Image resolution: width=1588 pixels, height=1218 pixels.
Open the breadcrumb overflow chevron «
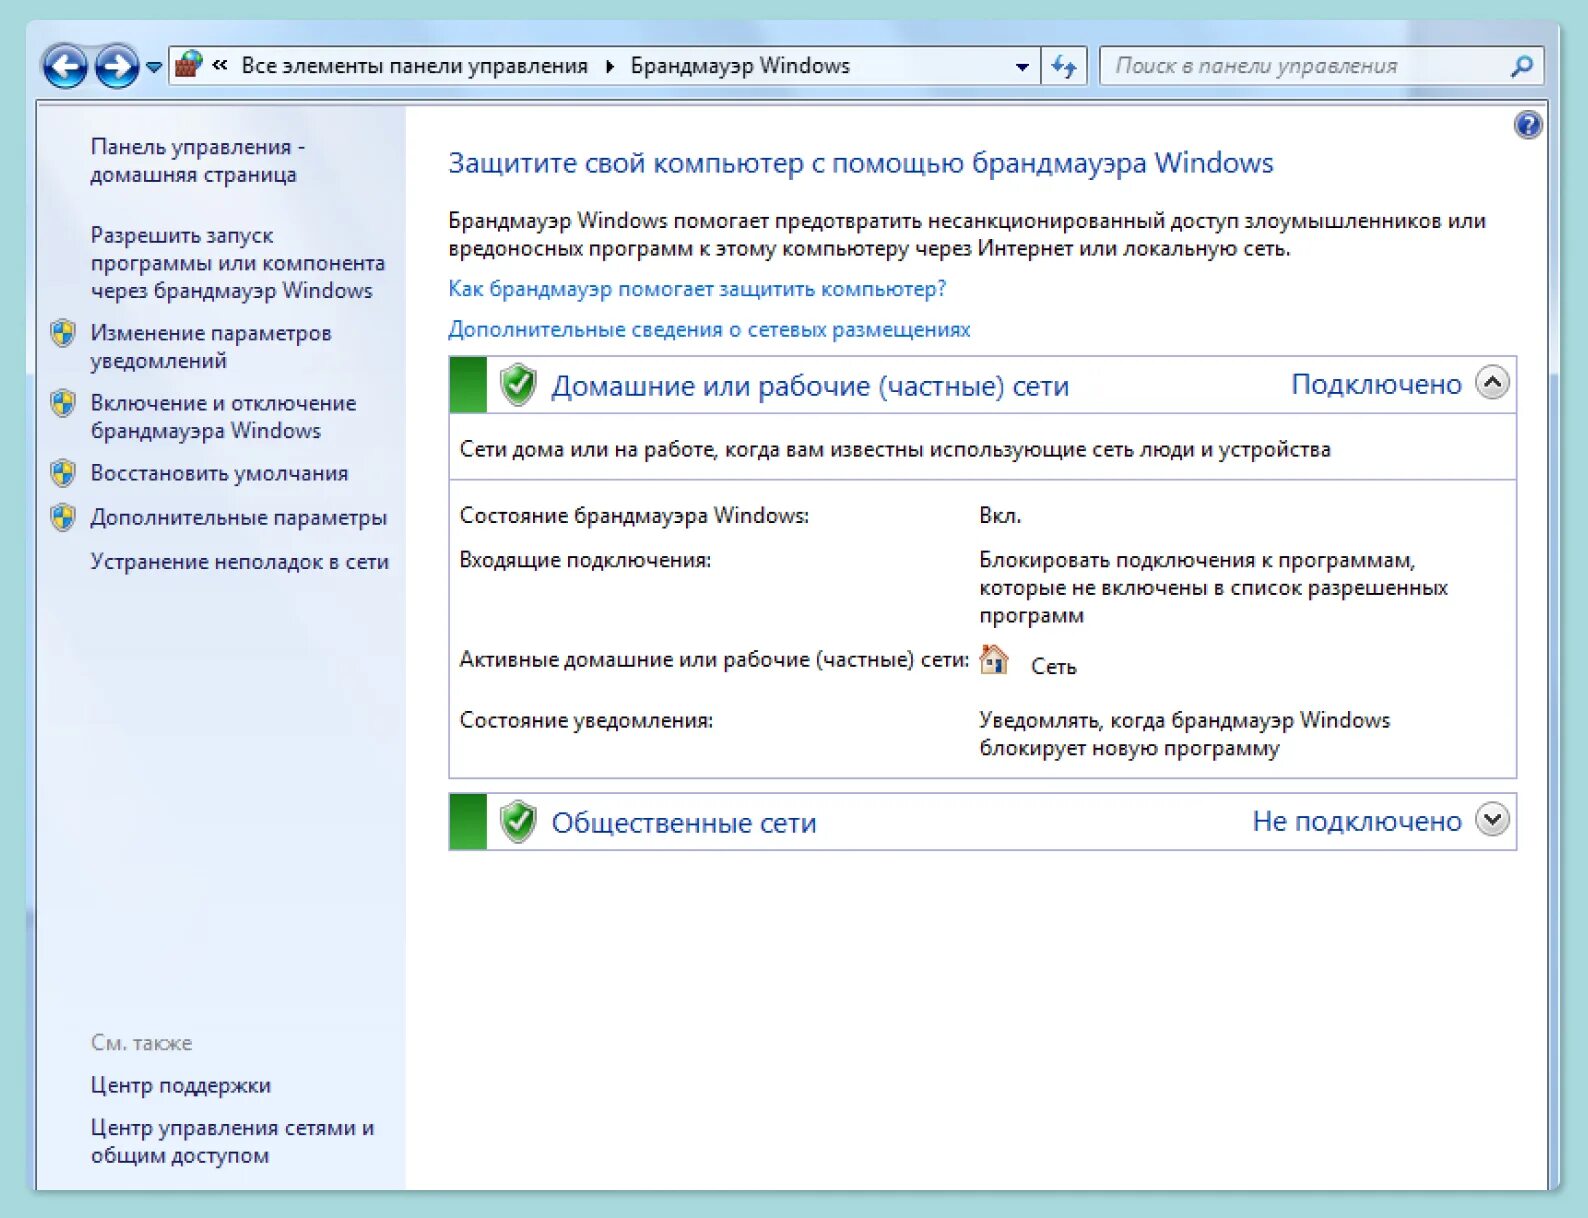(220, 65)
